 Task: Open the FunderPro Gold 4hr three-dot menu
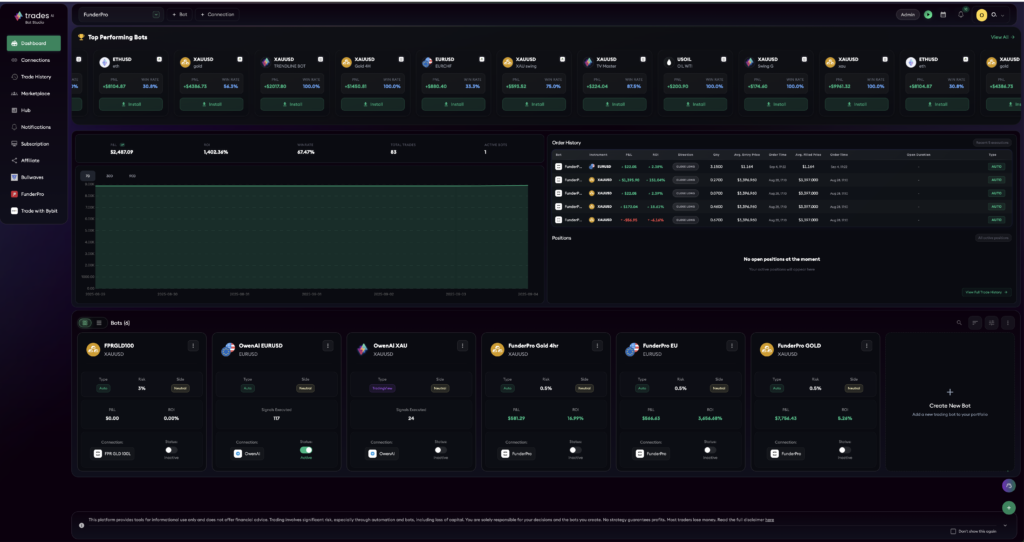[597, 345]
